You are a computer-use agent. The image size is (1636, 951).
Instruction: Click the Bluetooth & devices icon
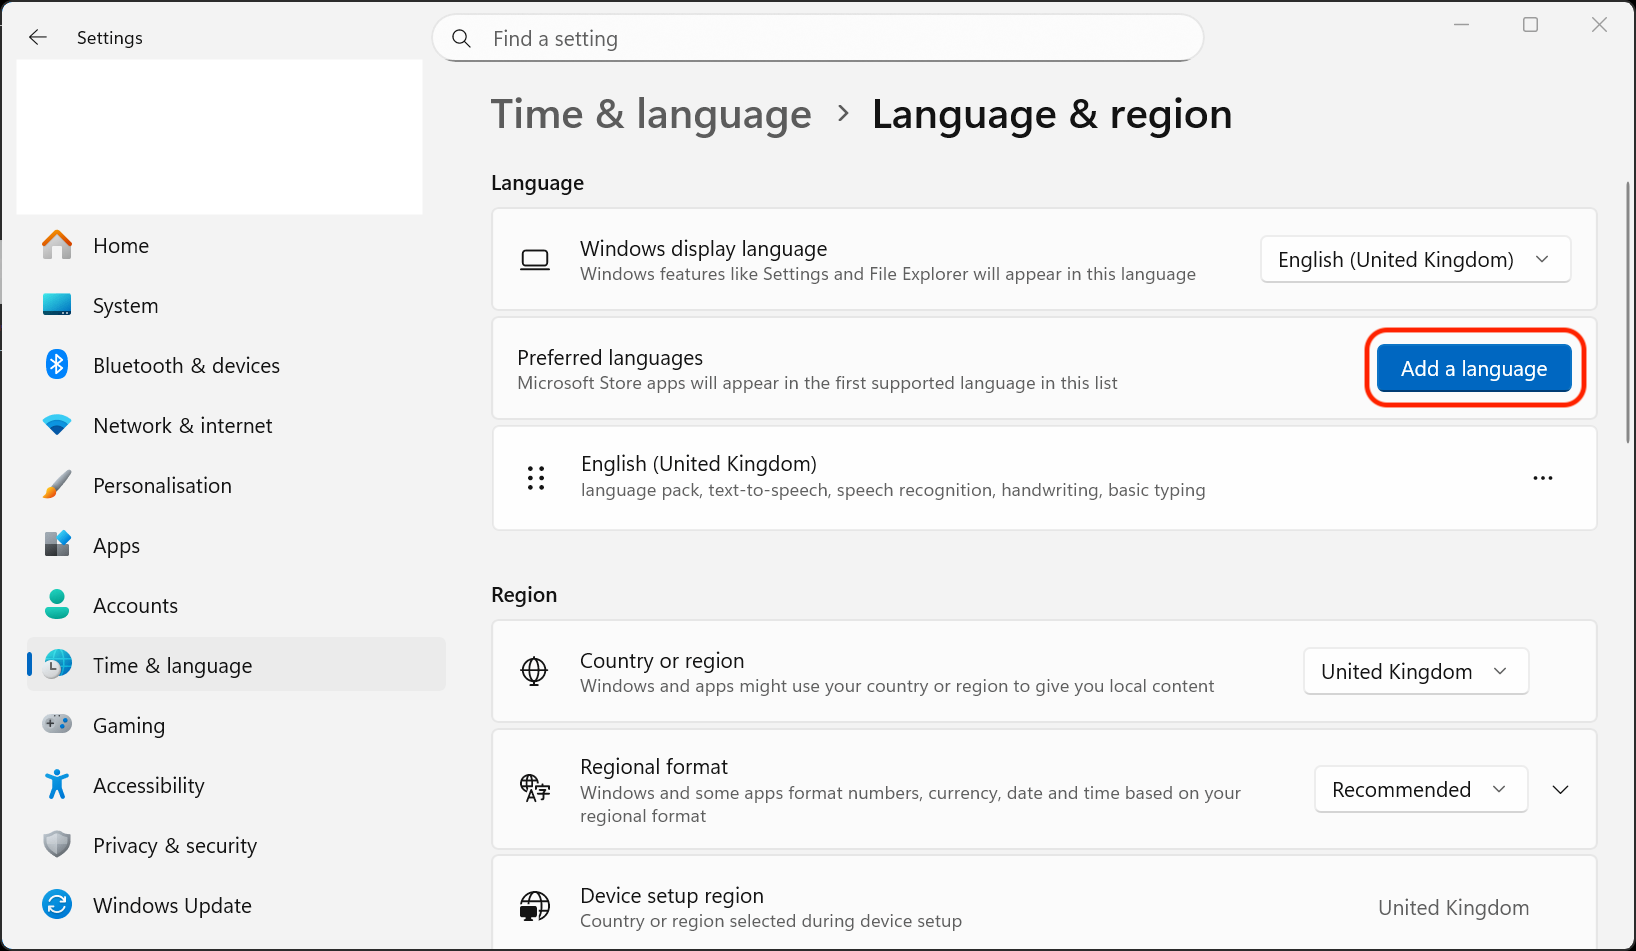click(x=57, y=364)
